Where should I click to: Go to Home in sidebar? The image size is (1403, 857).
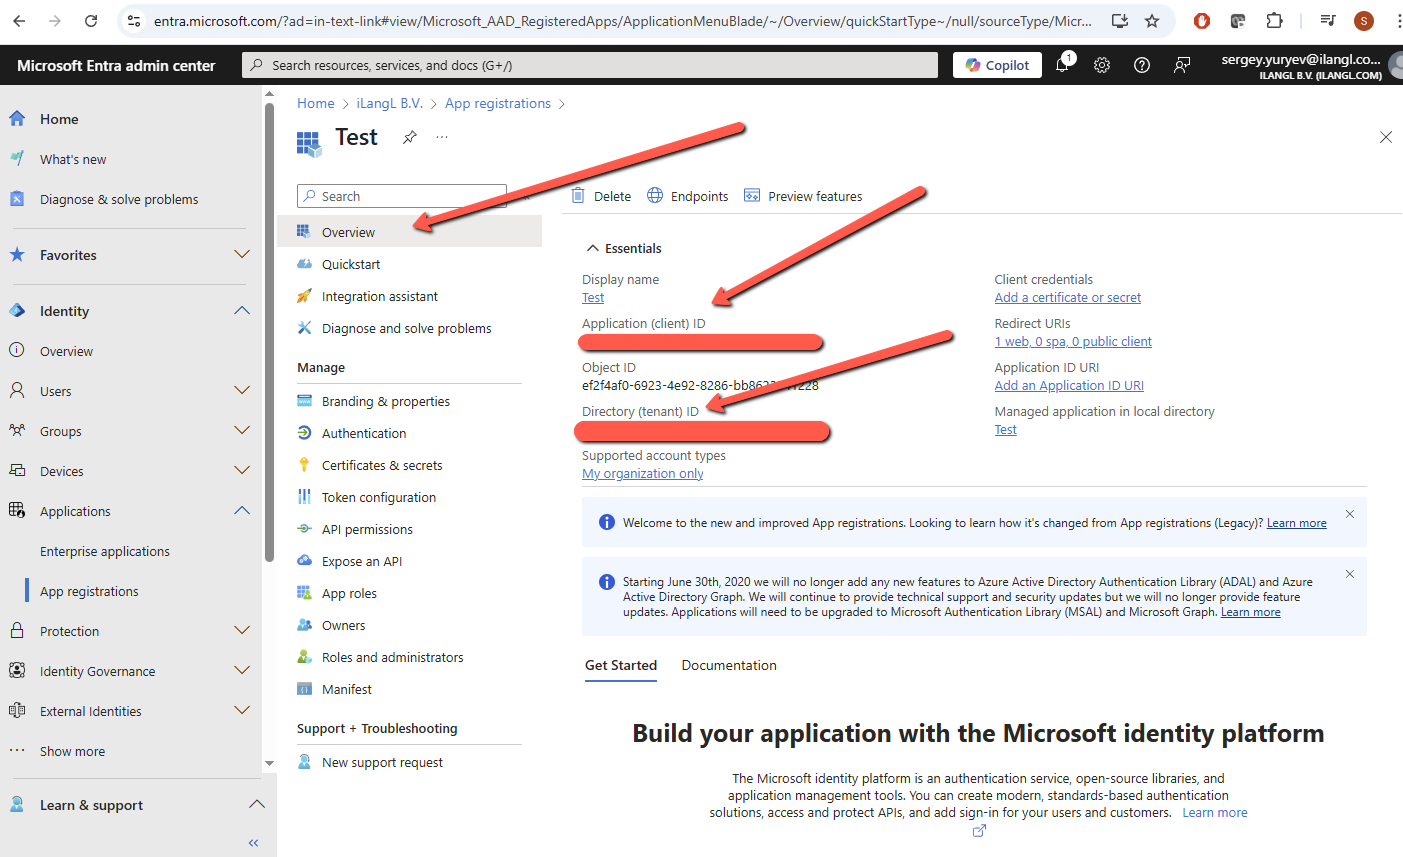59,119
